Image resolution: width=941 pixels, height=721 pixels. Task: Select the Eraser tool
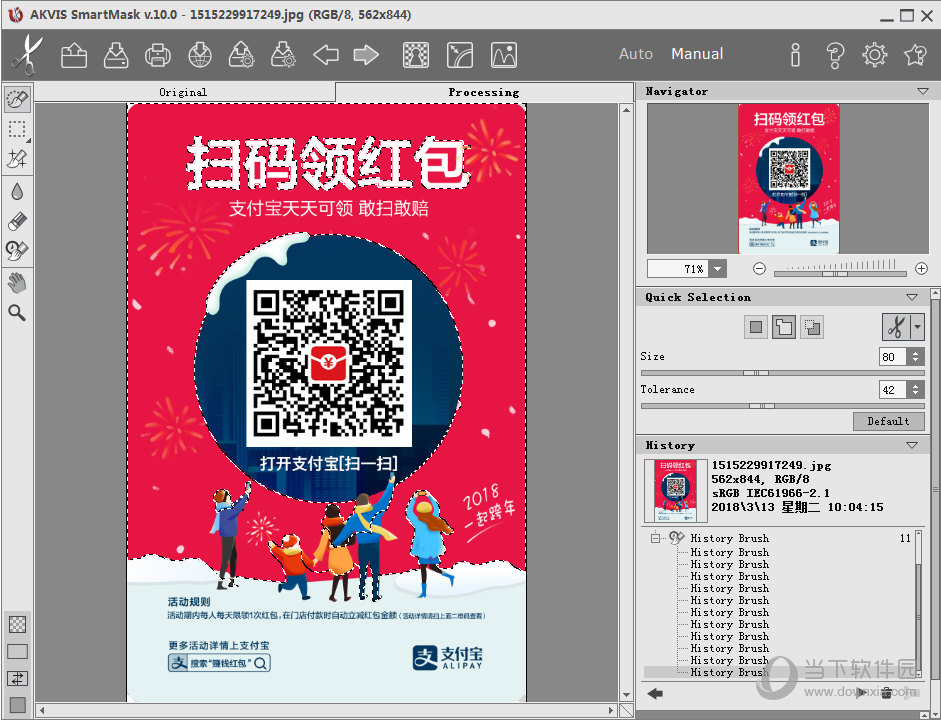pos(17,221)
